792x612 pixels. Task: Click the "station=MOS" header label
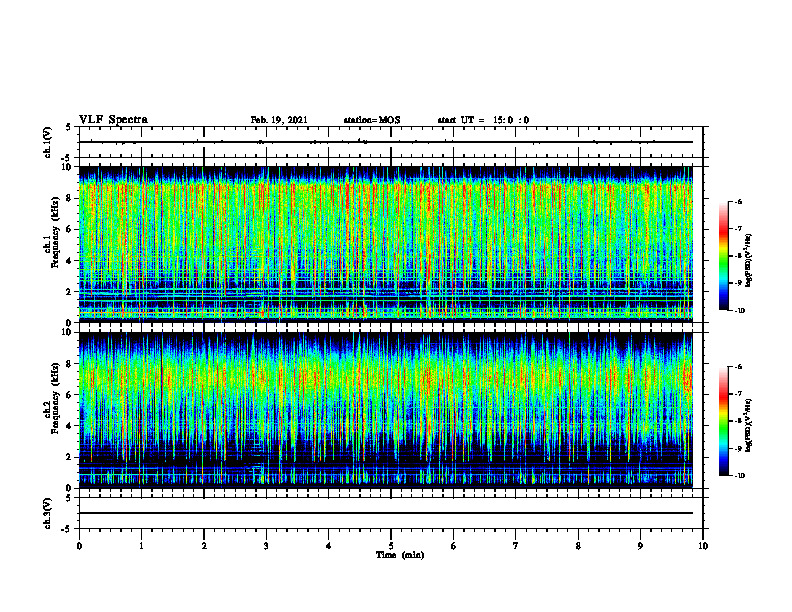[372, 120]
